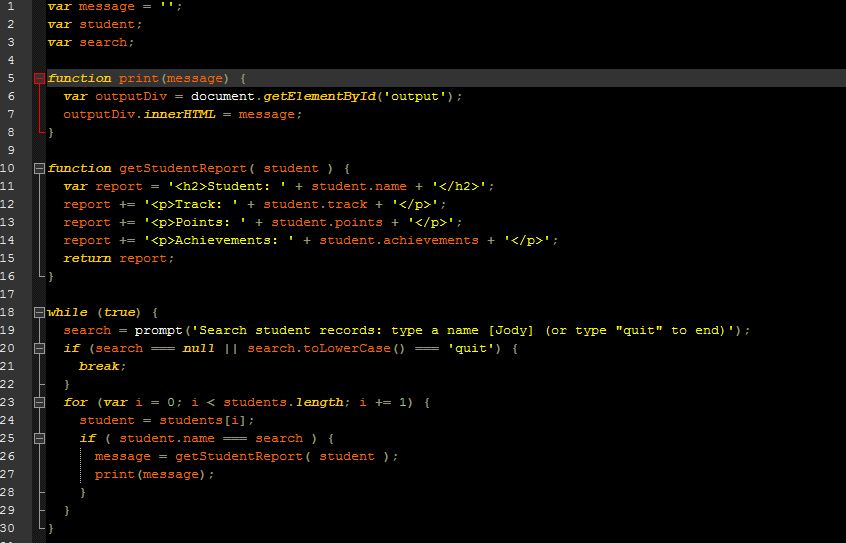Screen dimensions: 846x543
Task: Click line number 1 in the gutter
Action: pyautogui.click(x=10, y=6)
